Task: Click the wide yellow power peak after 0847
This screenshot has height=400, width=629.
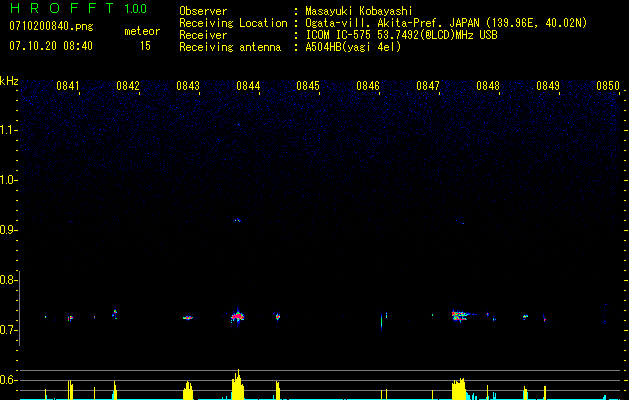Action: point(459,388)
